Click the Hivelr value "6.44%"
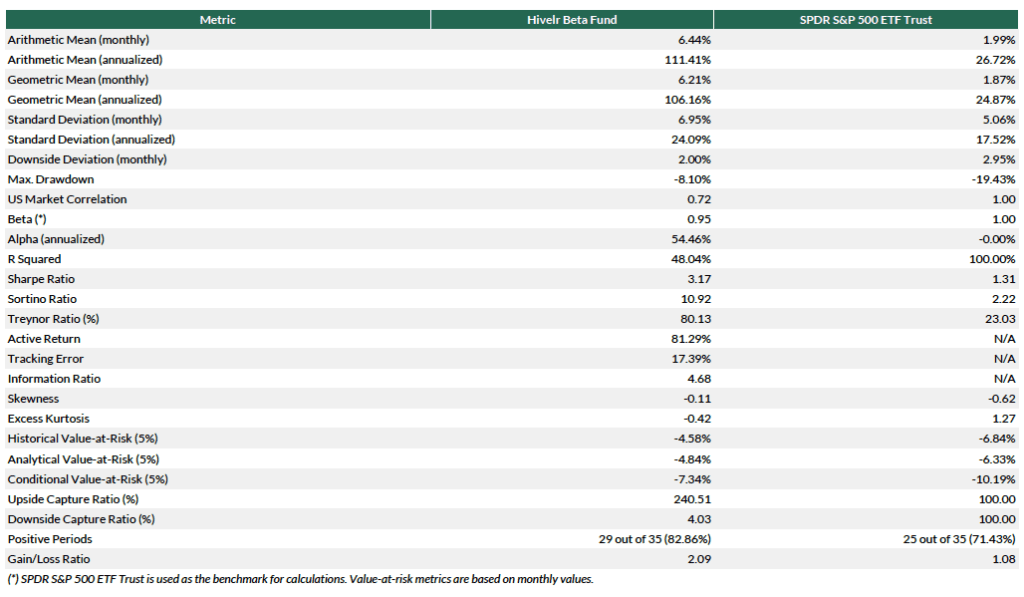Screen dimensions: 1024x597 coord(694,40)
